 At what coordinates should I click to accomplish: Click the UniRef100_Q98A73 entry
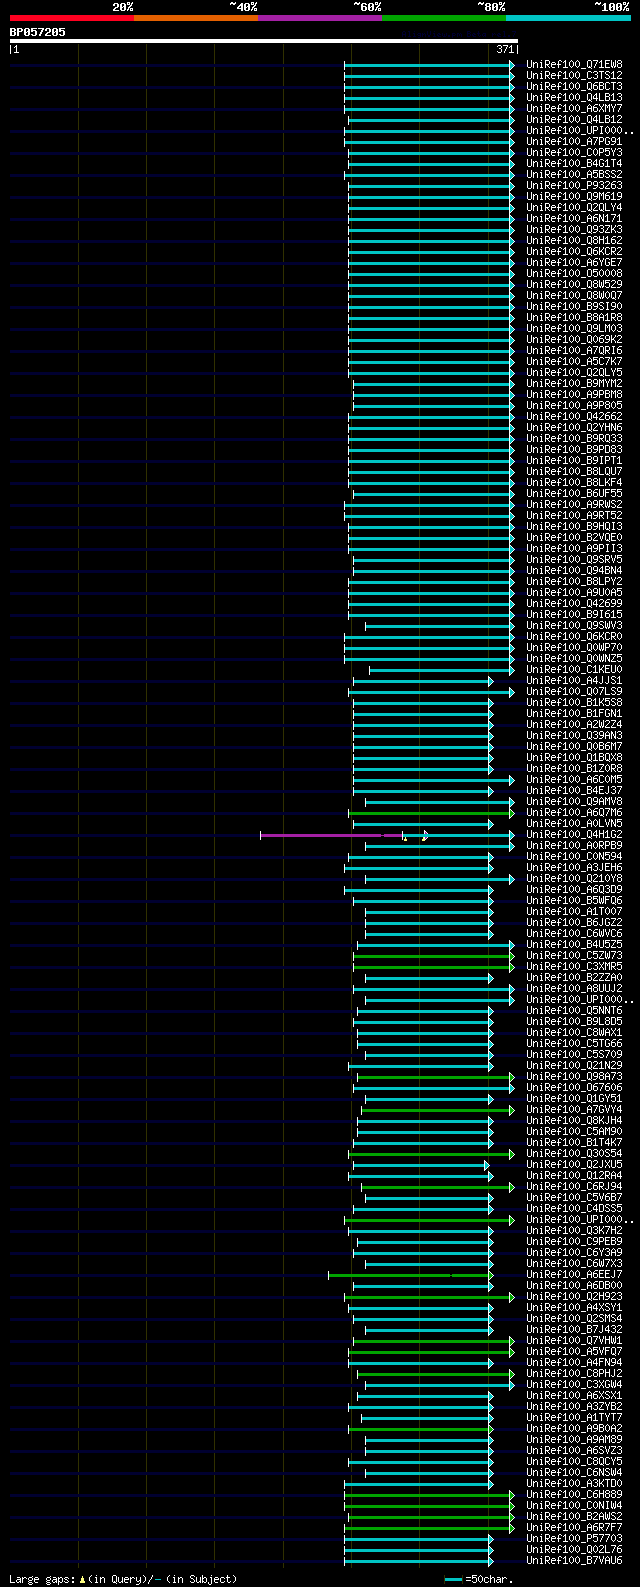tap(574, 1076)
